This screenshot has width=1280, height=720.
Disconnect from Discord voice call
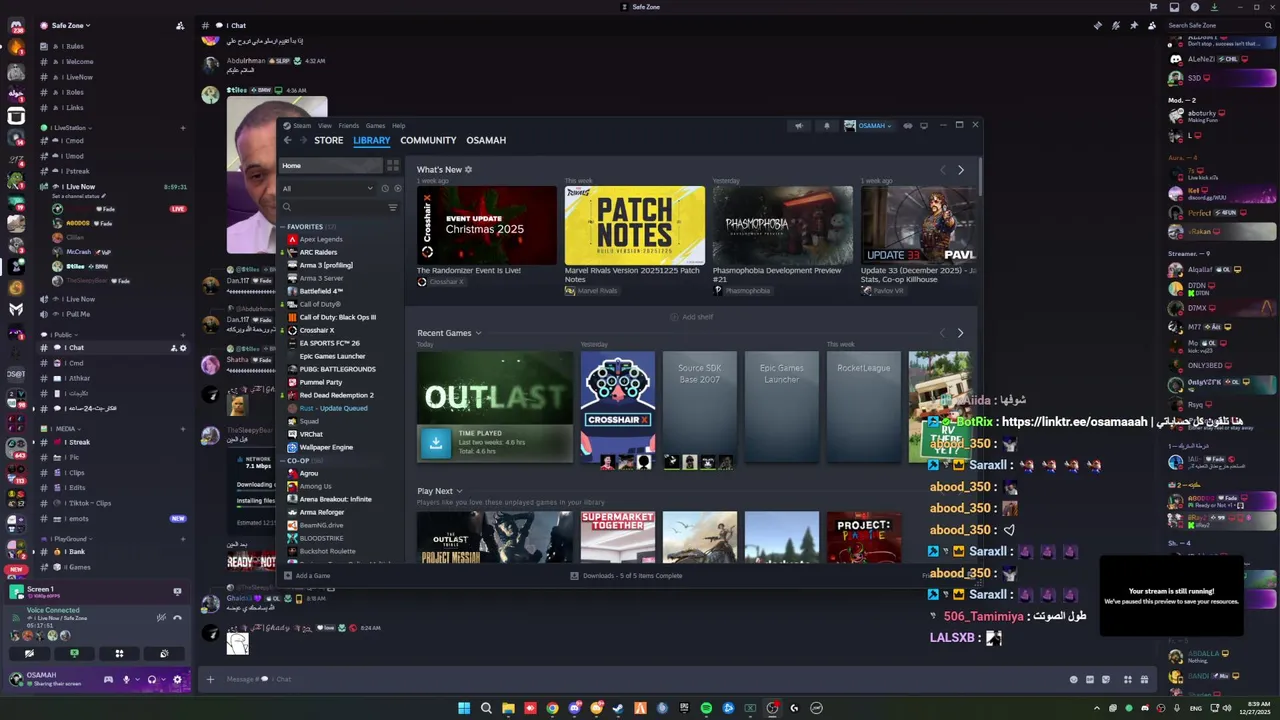(x=177, y=618)
